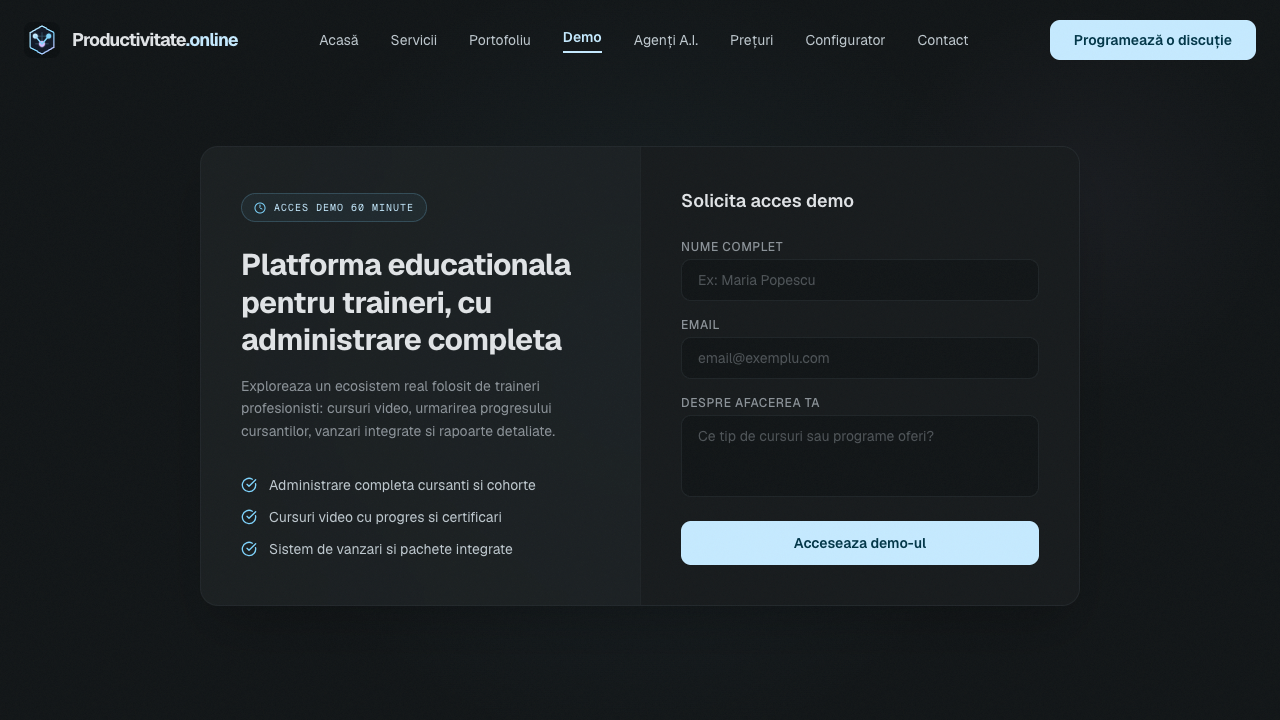This screenshot has width=1280, height=720.
Task: Go to Acasă in navigation
Action: tap(339, 40)
